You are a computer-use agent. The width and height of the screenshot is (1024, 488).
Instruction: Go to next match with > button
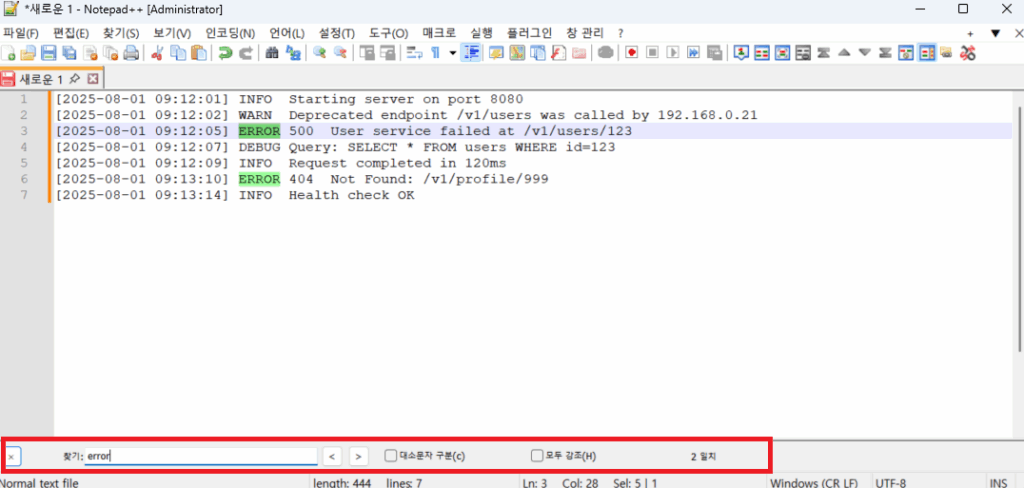358,456
